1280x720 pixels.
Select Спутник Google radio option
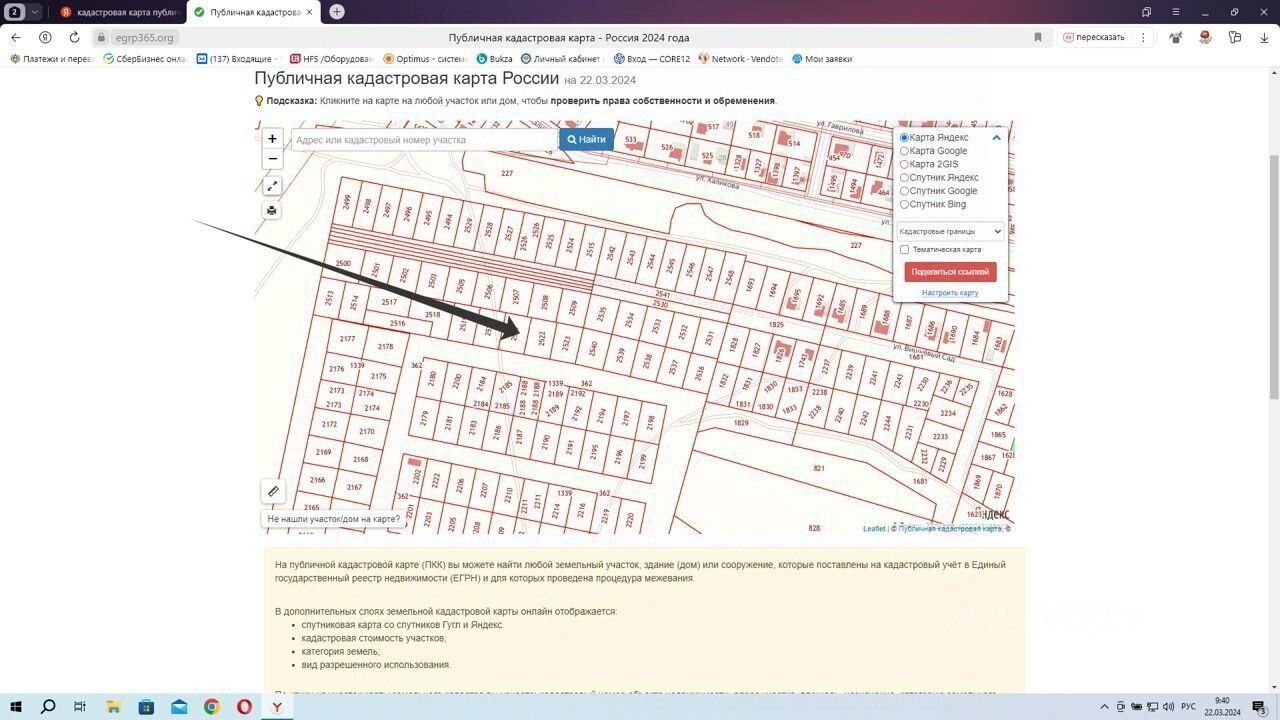904,191
